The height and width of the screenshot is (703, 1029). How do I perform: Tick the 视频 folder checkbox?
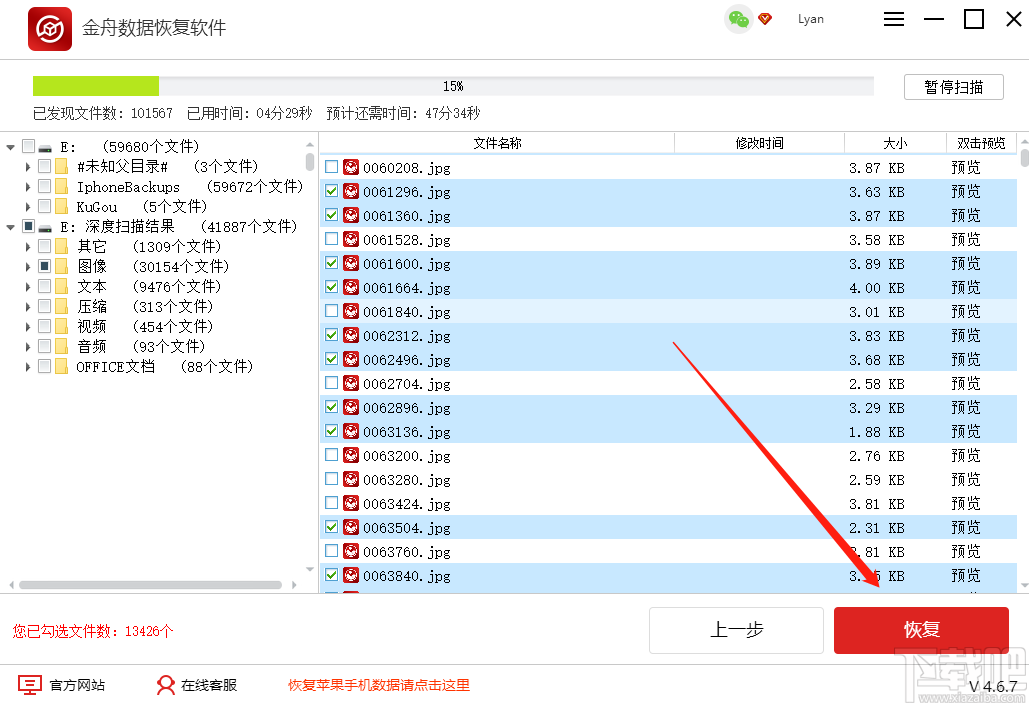click(45, 326)
